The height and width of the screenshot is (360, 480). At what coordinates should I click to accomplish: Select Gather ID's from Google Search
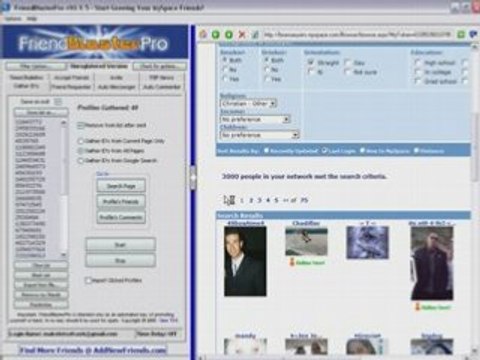(80, 161)
